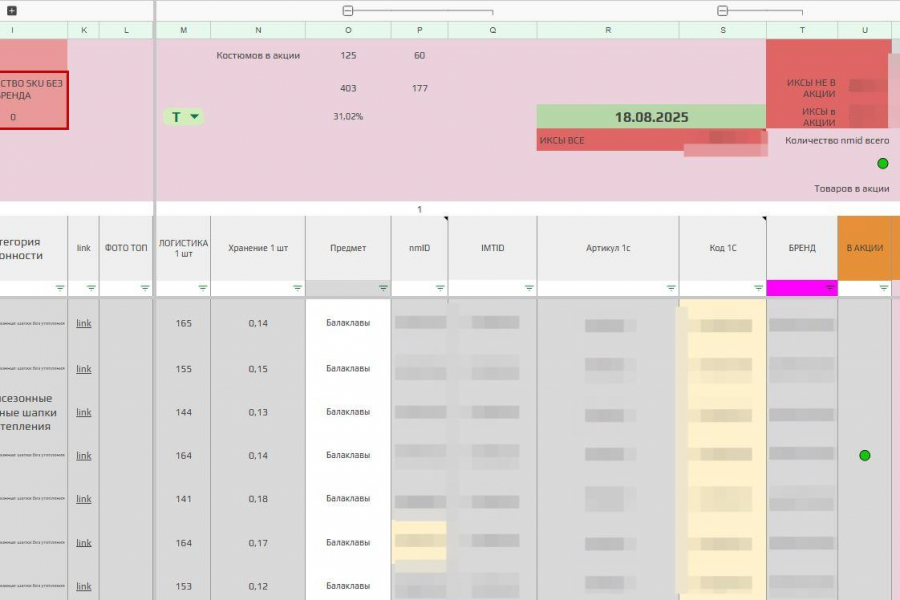Select storage value 0,12 cell
900x600 pixels.
pyautogui.click(x=258, y=586)
